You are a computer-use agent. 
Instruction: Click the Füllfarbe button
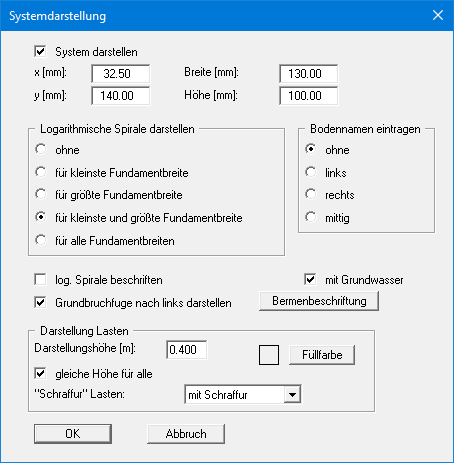[322, 355]
